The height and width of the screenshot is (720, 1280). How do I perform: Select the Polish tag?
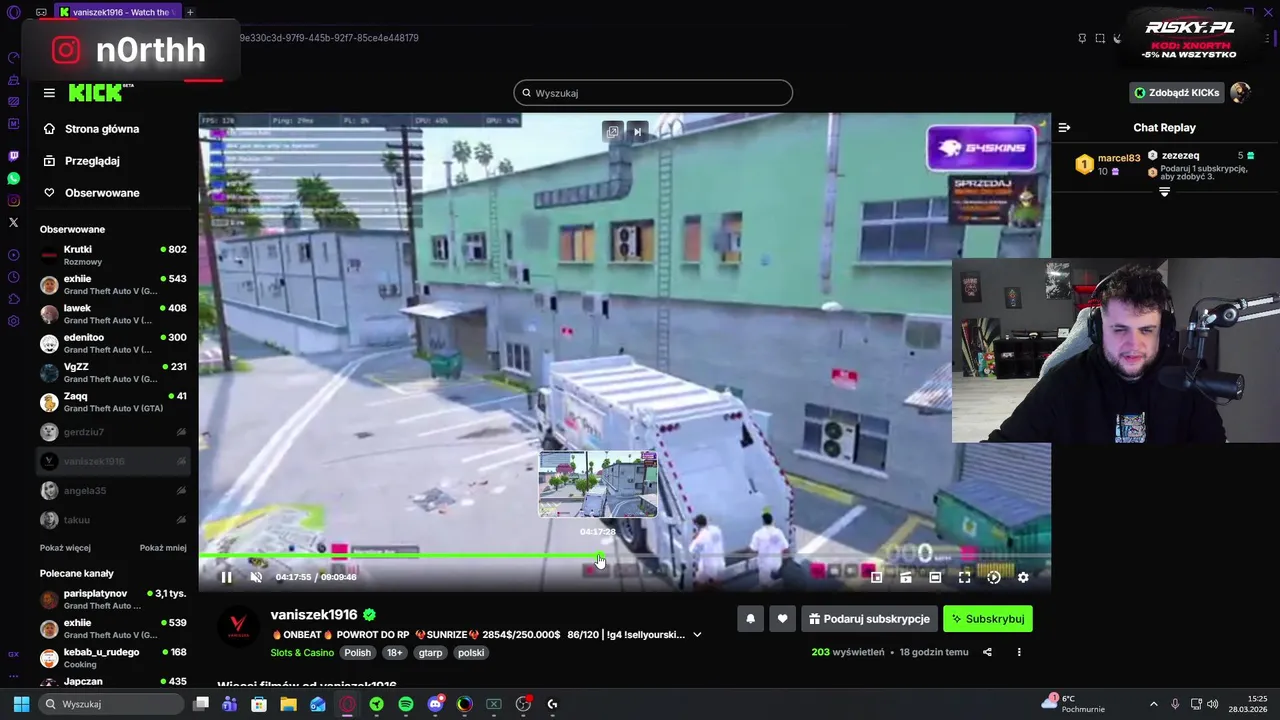[x=357, y=653]
